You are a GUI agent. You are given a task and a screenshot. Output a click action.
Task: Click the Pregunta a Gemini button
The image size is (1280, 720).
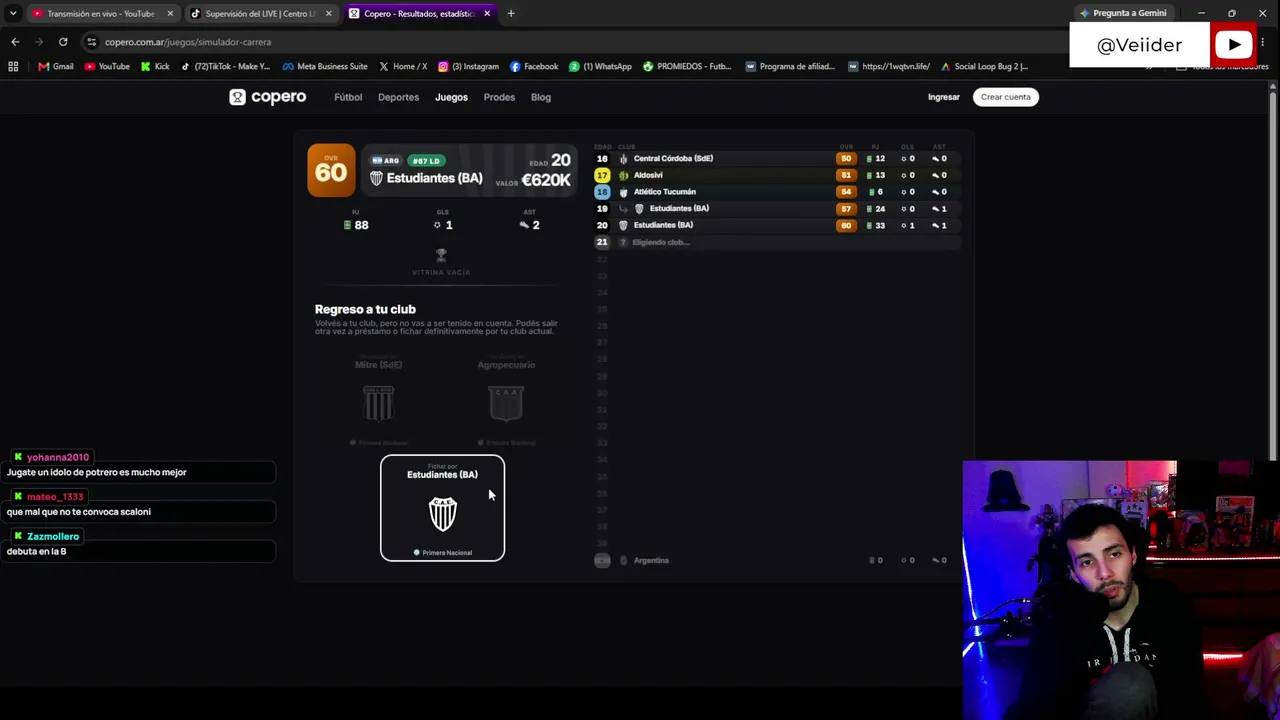point(1123,13)
